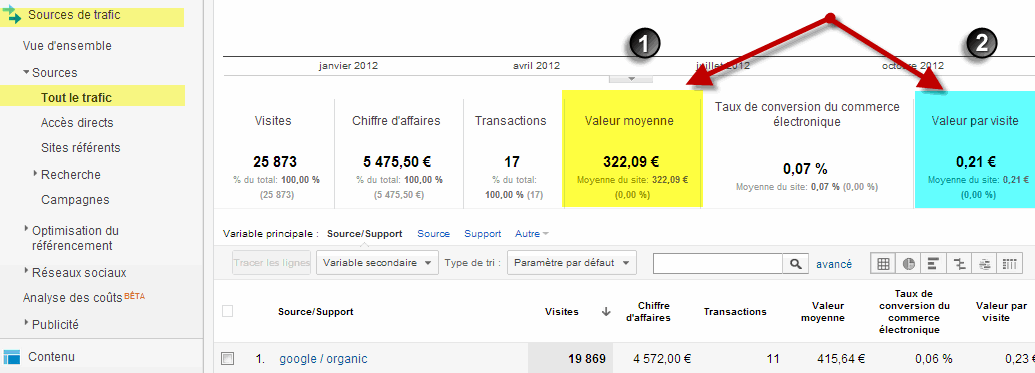Open the google / organic link
This screenshot has width=1035, height=373.
[323, 359]
